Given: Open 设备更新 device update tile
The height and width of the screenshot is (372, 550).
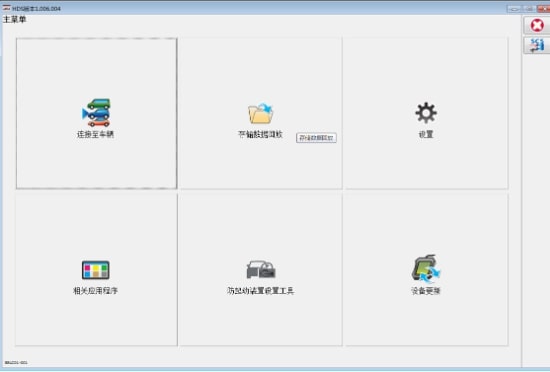Looking at the screenshot, I should tap(426, 269).
